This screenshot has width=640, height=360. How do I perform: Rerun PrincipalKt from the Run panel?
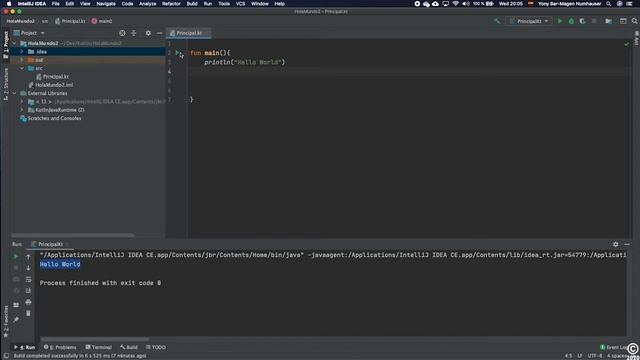click(x=16, y=257)
